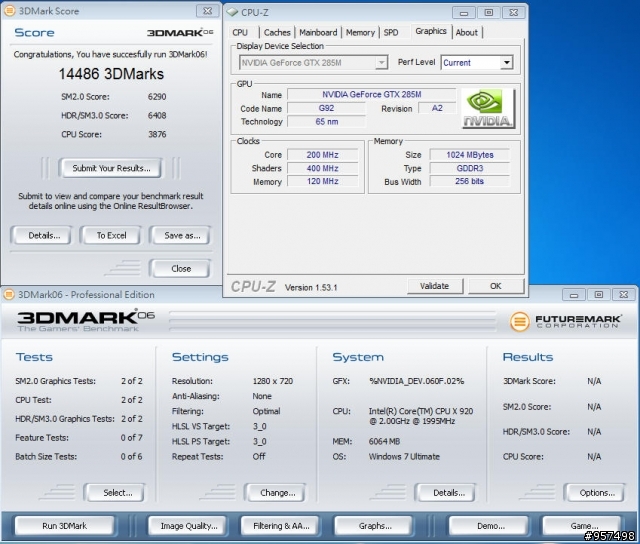Click the HDR/SM3.0 Score value 6408
The image size is (640, 544).
[157, 115]
